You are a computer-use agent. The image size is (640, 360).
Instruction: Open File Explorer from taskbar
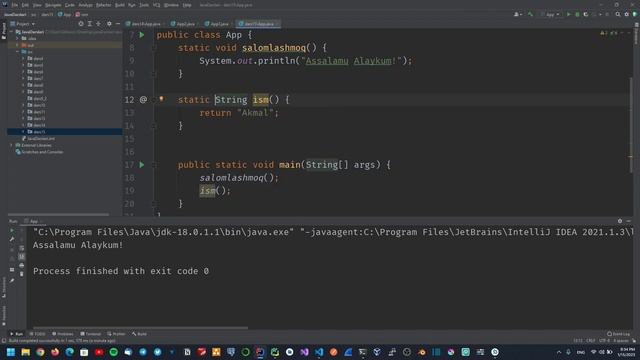click(x=26, y=352)
